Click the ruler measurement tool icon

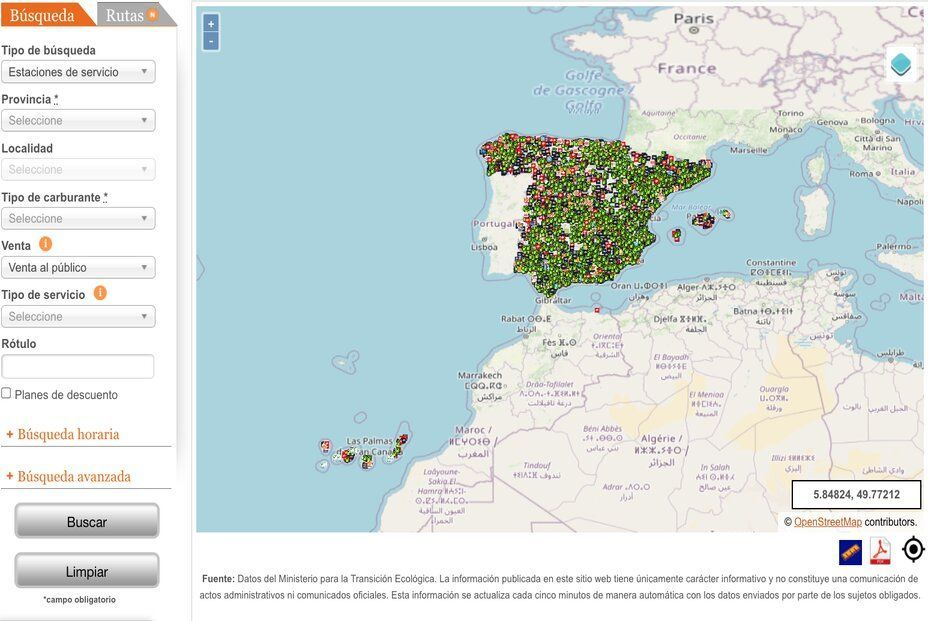(x=850, y=552)
